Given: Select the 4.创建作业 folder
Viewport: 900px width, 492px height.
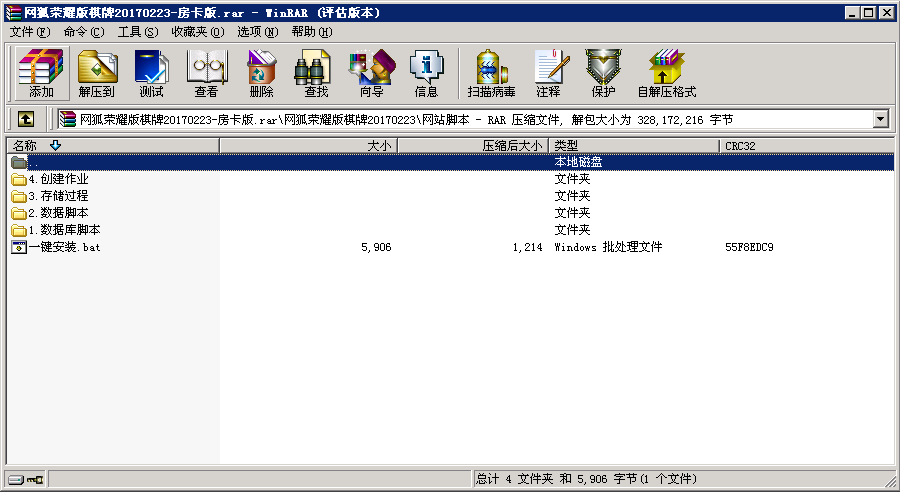Looking at the screenshot, I should coord(58,179).
